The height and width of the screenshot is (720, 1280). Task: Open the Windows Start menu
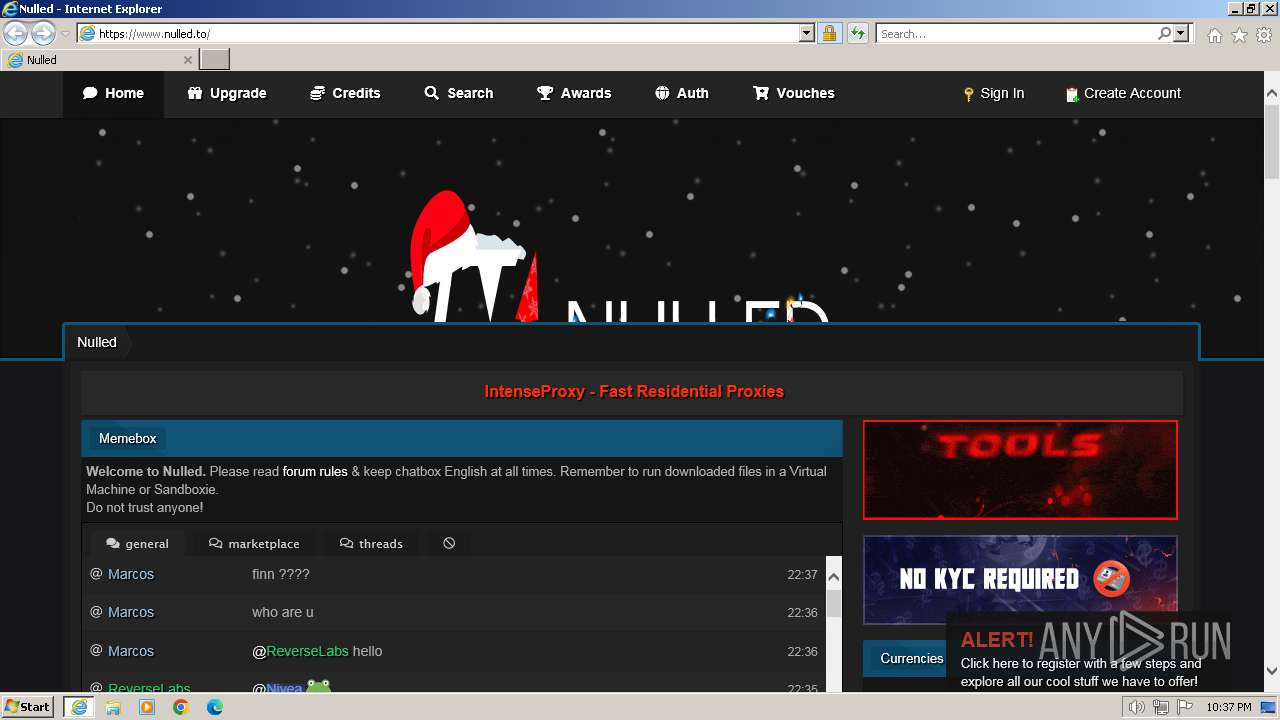[x=28, y=707]
